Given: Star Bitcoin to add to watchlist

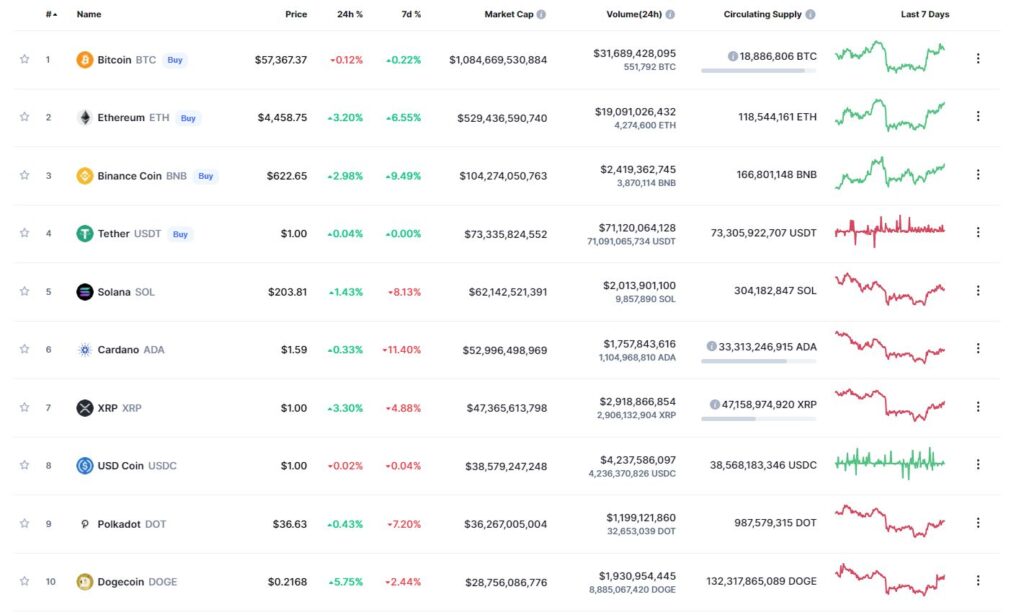Looking at the screenshot, I should (24, 59).
